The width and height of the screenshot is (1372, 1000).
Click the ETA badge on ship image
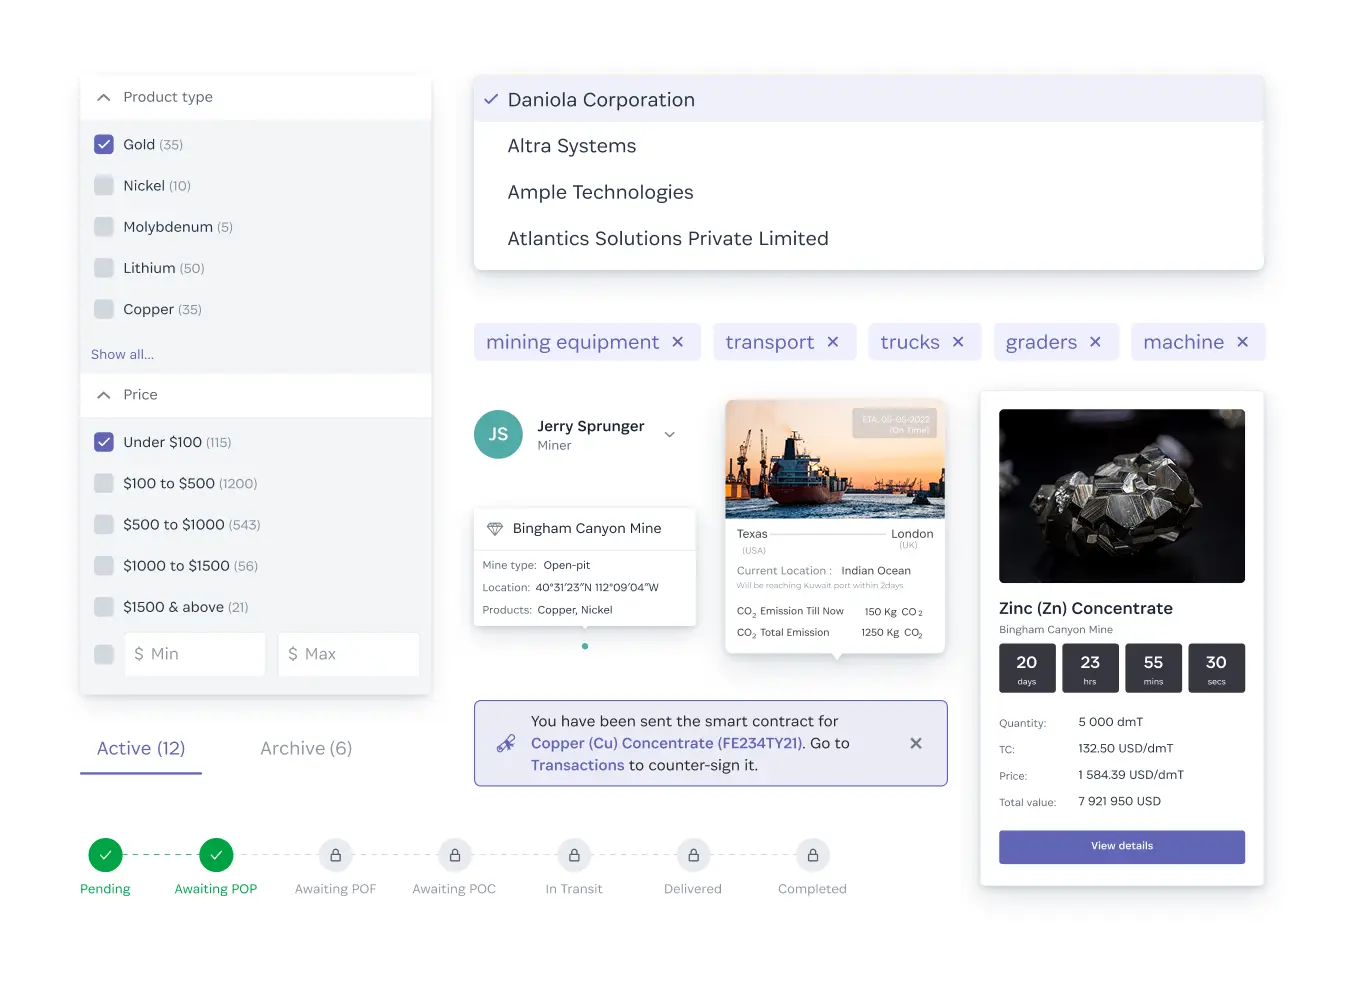click(x=894, y=424)
